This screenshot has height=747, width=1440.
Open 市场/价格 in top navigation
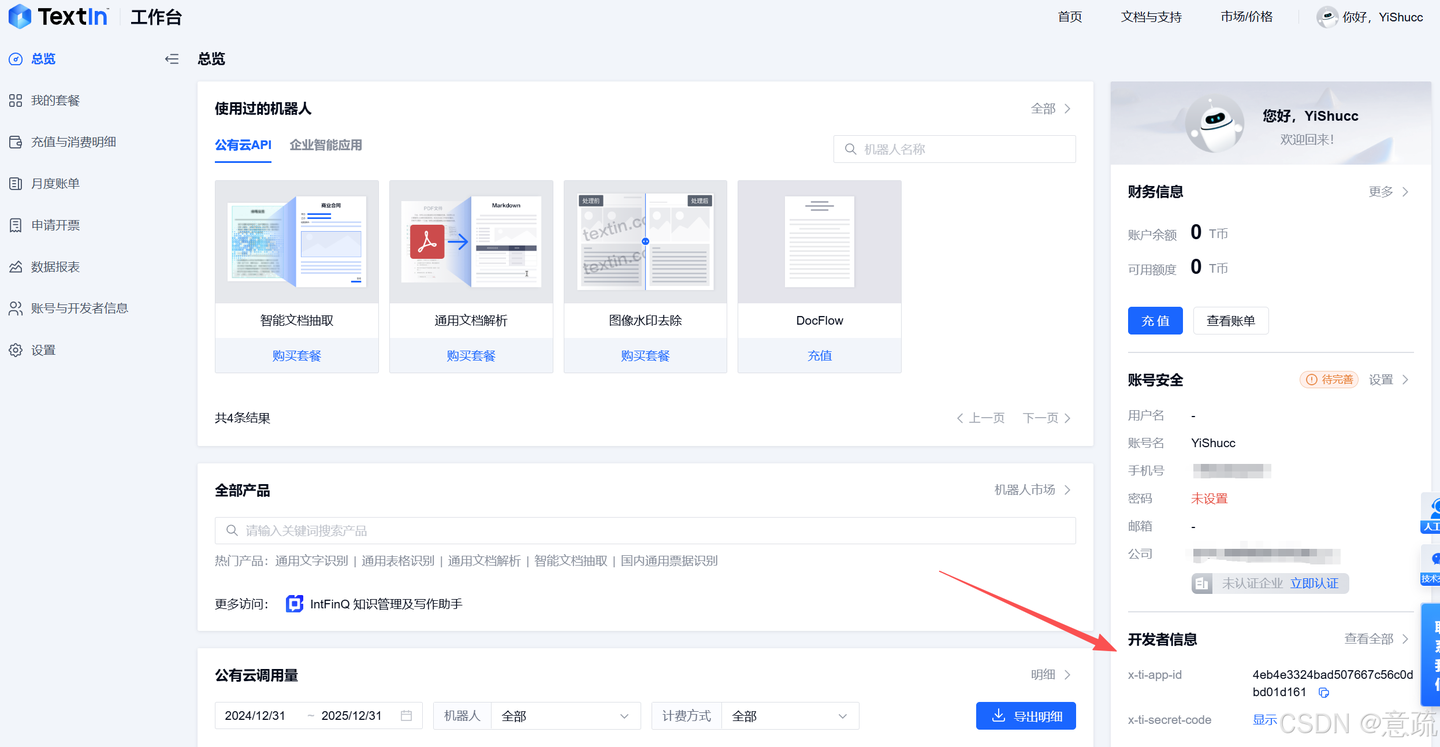pos(1247,17)
